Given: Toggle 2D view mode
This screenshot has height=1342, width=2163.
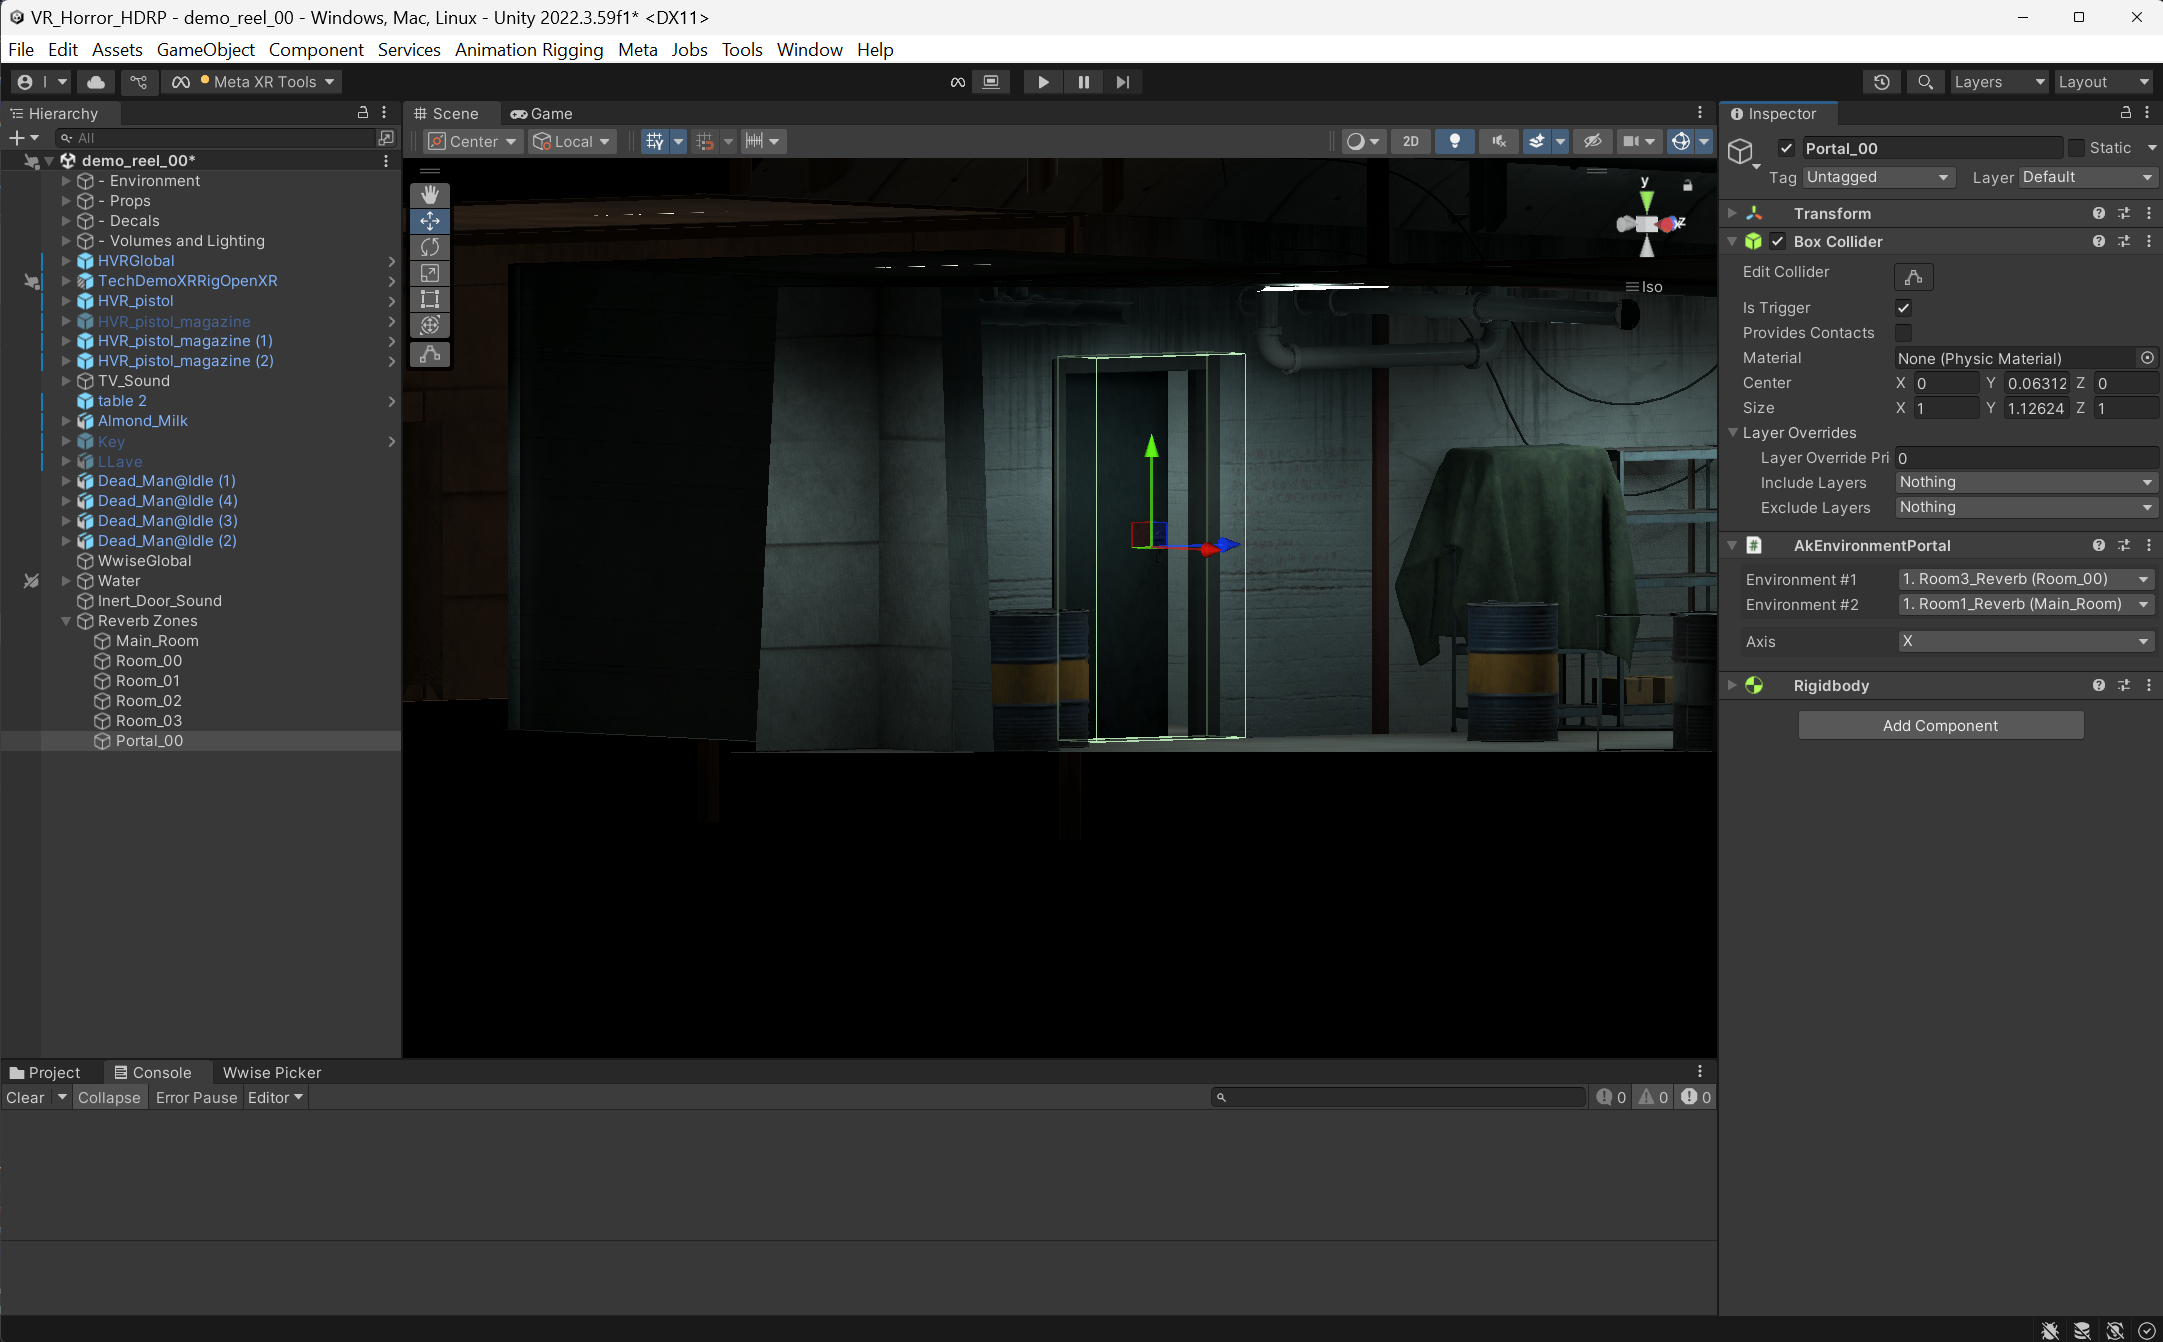Looking at the screenshot, I should (x=1410, y=141).
